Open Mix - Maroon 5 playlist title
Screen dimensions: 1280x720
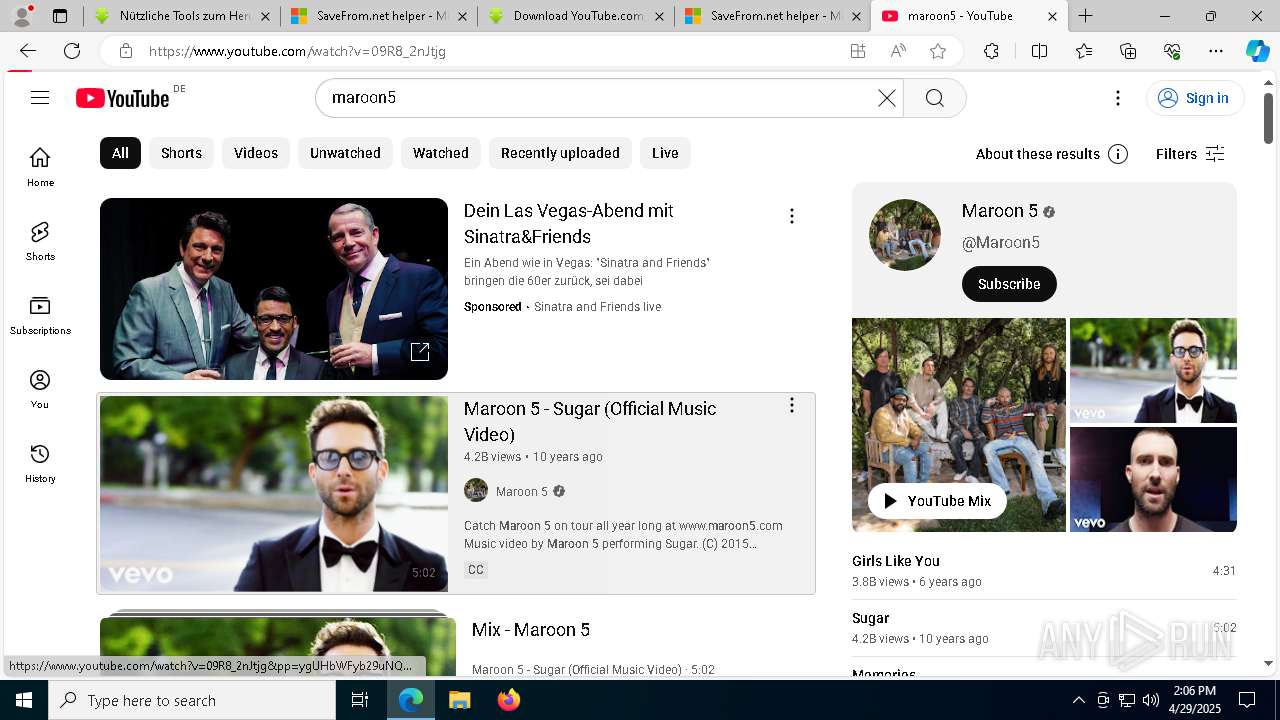[531, 630]
